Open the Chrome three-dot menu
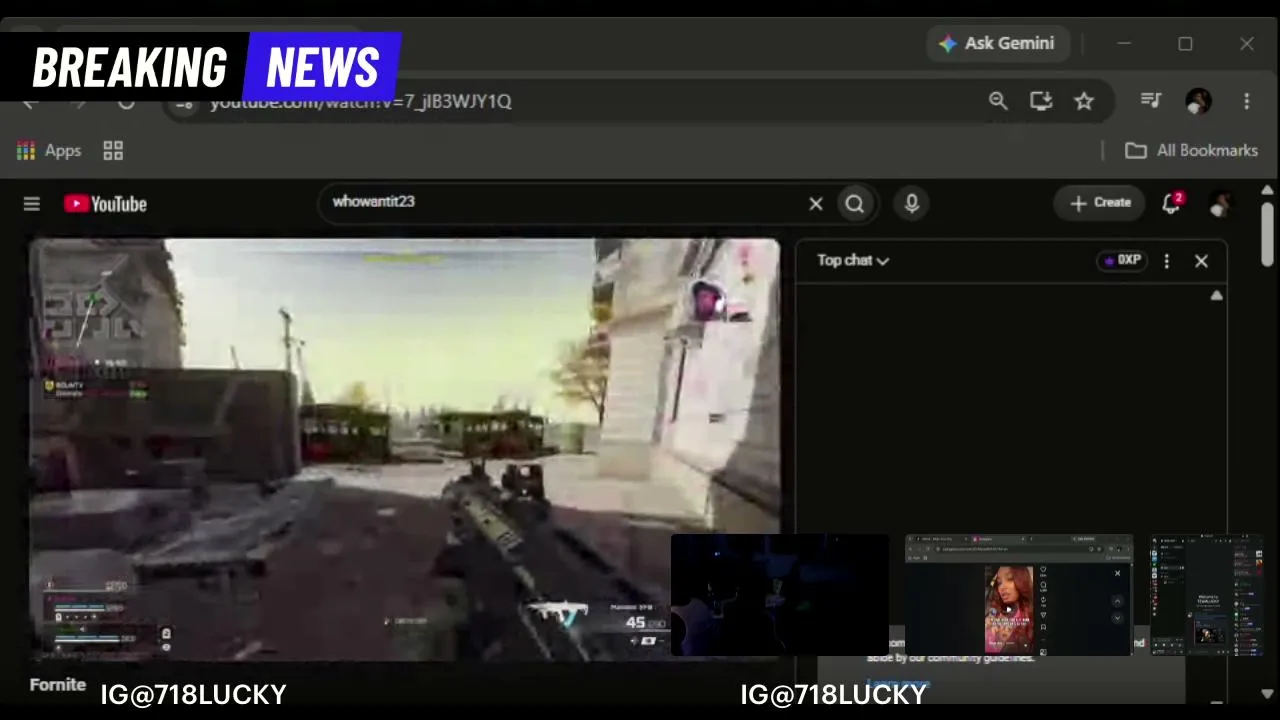1280x720 pixels. pyautogui.click(x=1246, y=101)
